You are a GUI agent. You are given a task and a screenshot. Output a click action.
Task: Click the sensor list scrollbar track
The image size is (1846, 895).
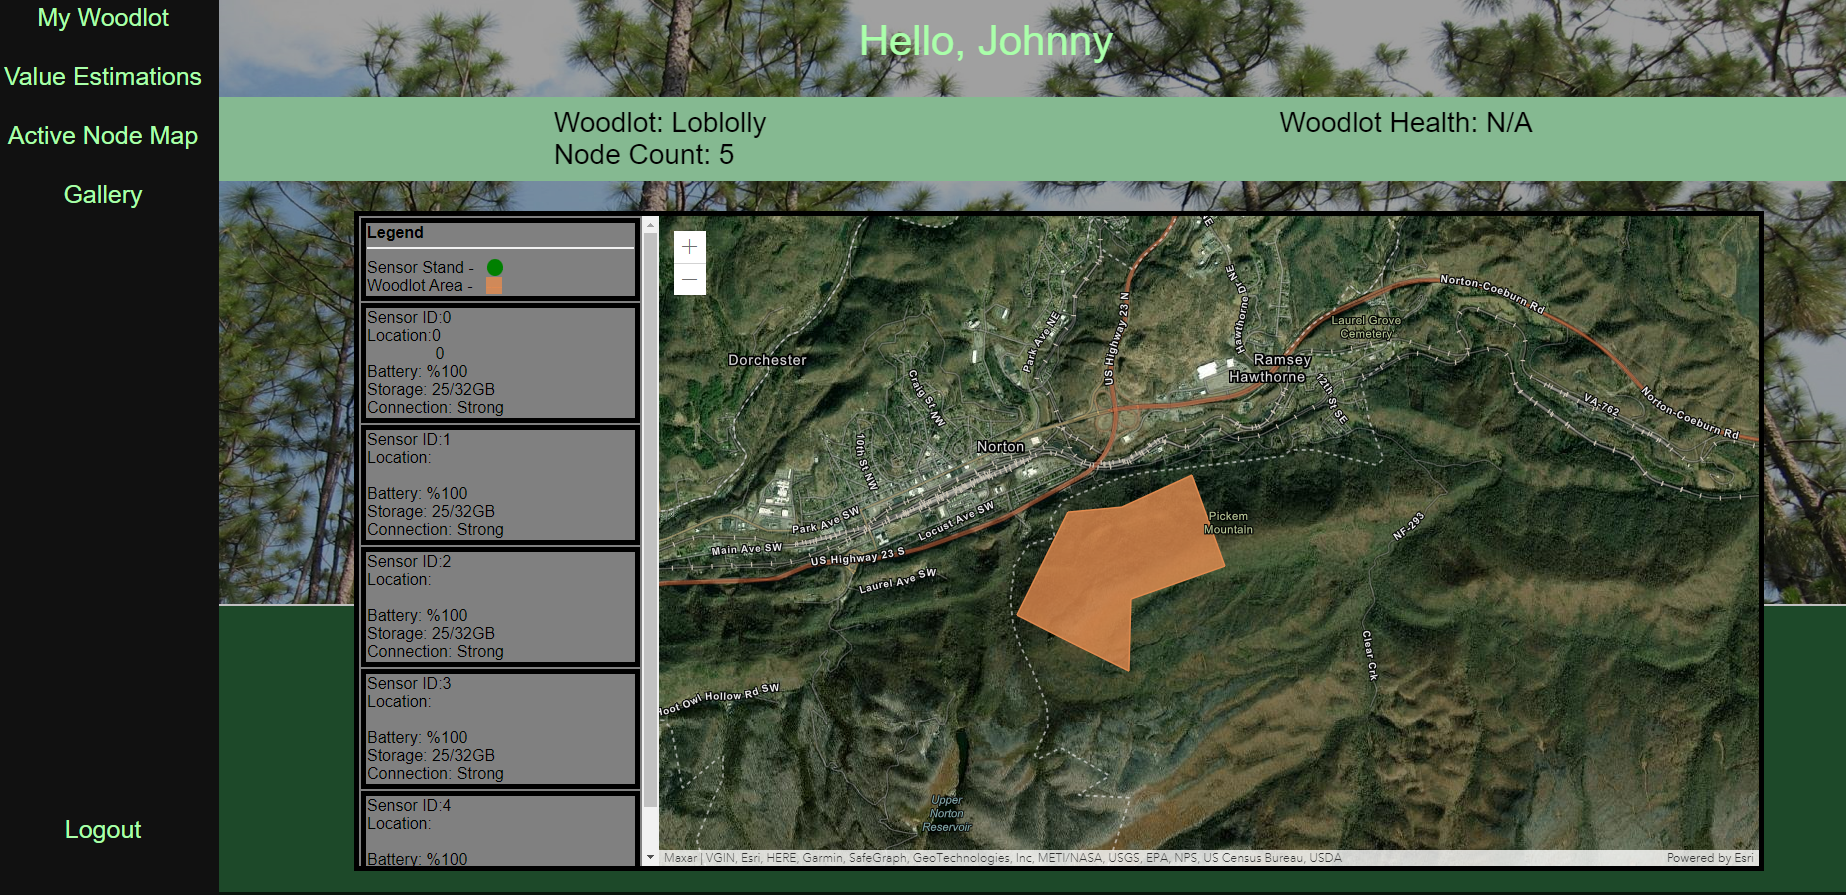[x=650, y=828]
